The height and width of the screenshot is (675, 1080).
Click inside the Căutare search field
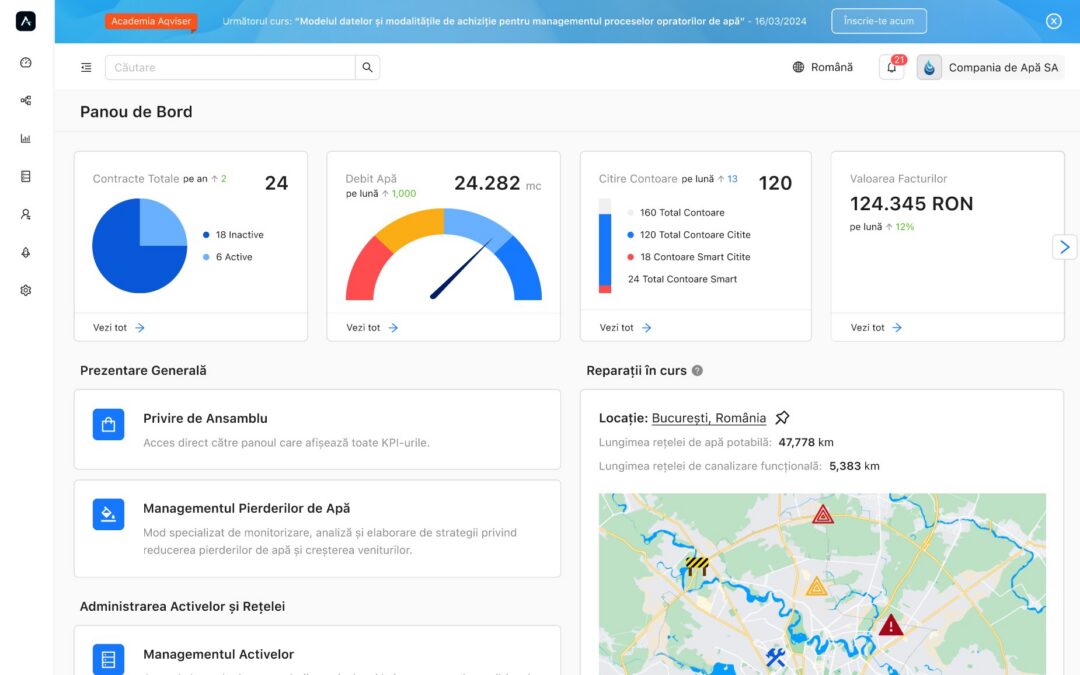(230, 67)
